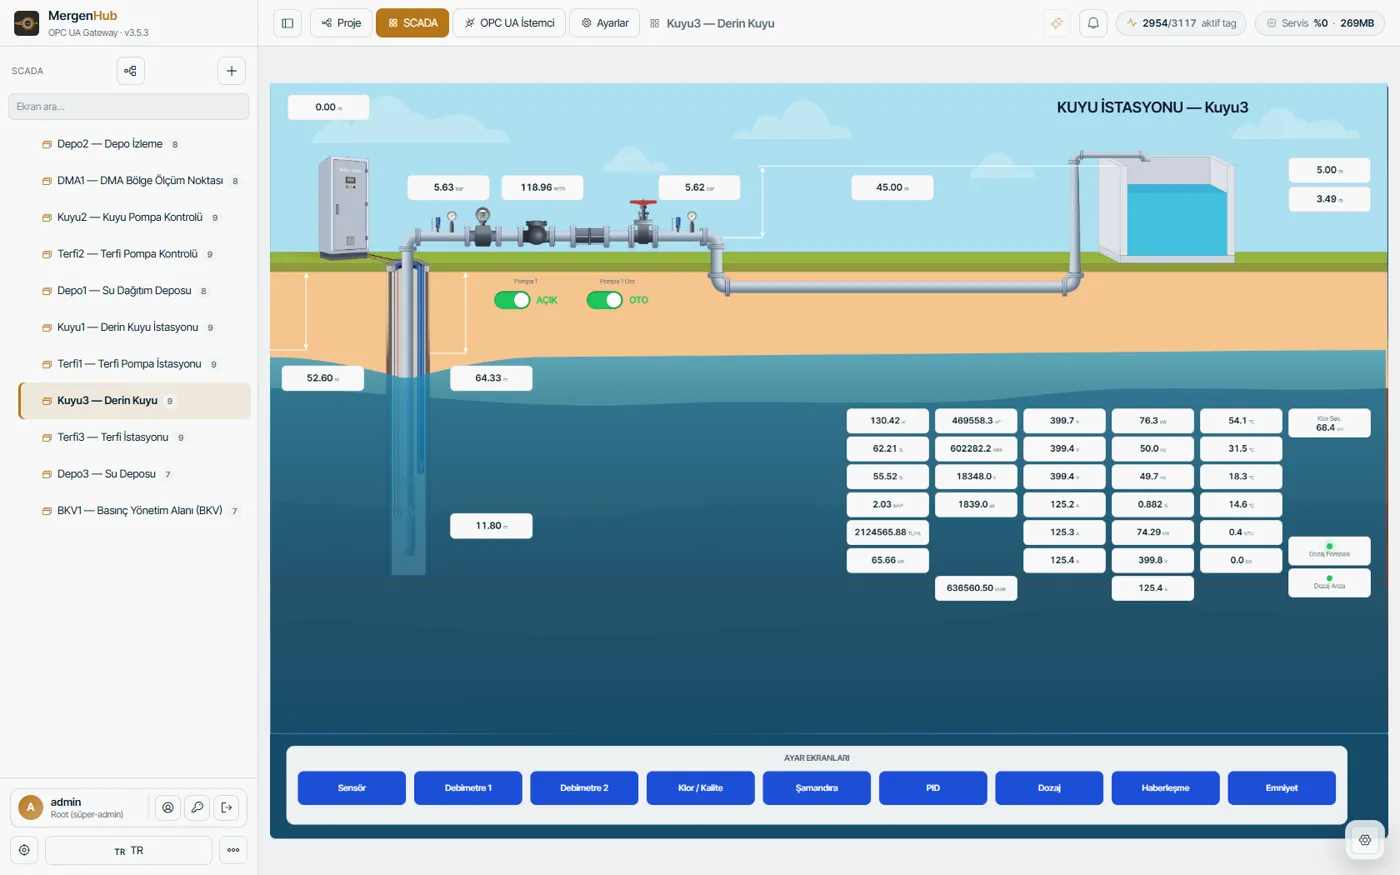Open the TR language selector
The image size is (1400, 875).
click(129, 850)
